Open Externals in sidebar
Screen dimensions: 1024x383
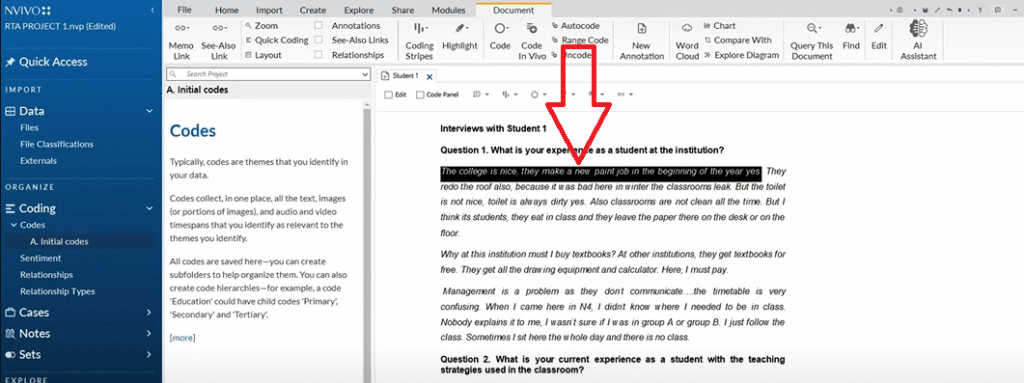pyautogui.click(x=39, y=160)
